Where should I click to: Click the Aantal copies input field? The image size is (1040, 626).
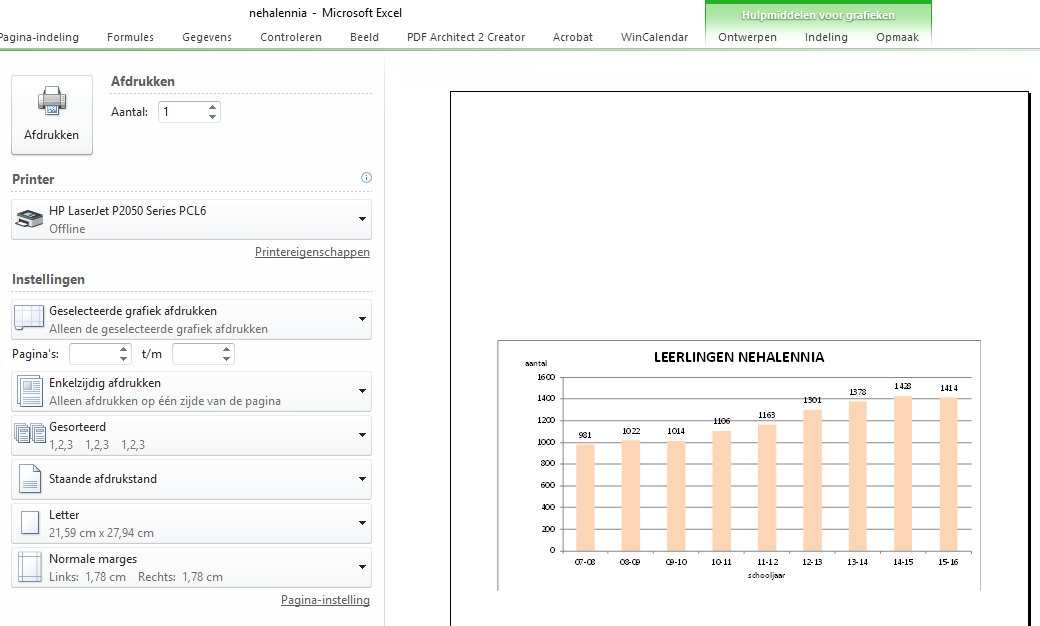[x=182, y=112]
